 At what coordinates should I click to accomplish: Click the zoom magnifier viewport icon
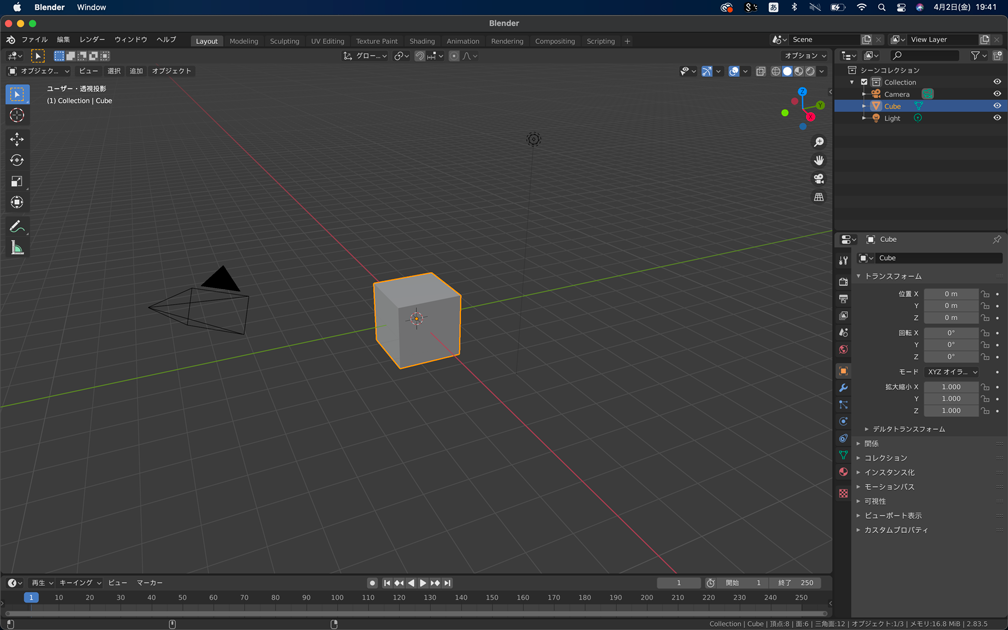[818, 142]
